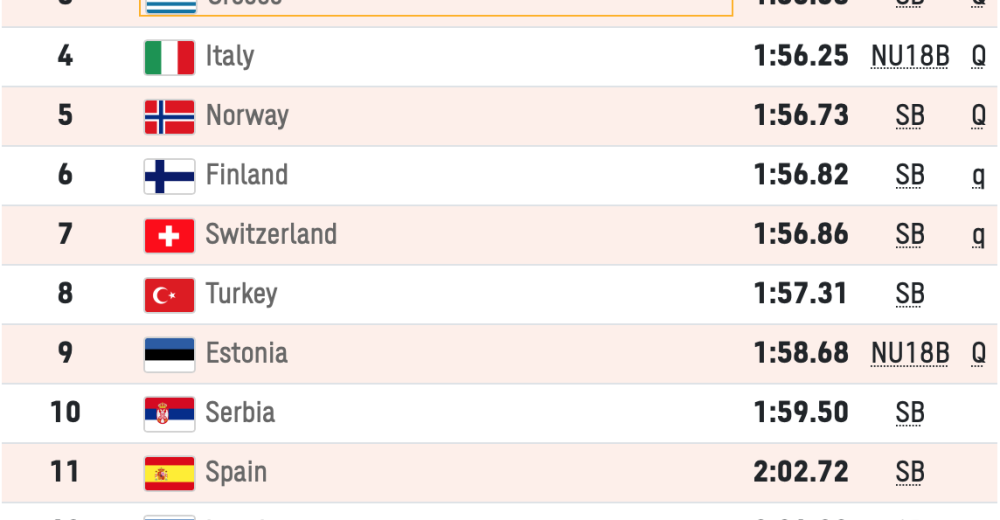Click Spain's time 2:02.72
Image resolution: width=1000 pixels, height=520 pixels.
[800, 472]
